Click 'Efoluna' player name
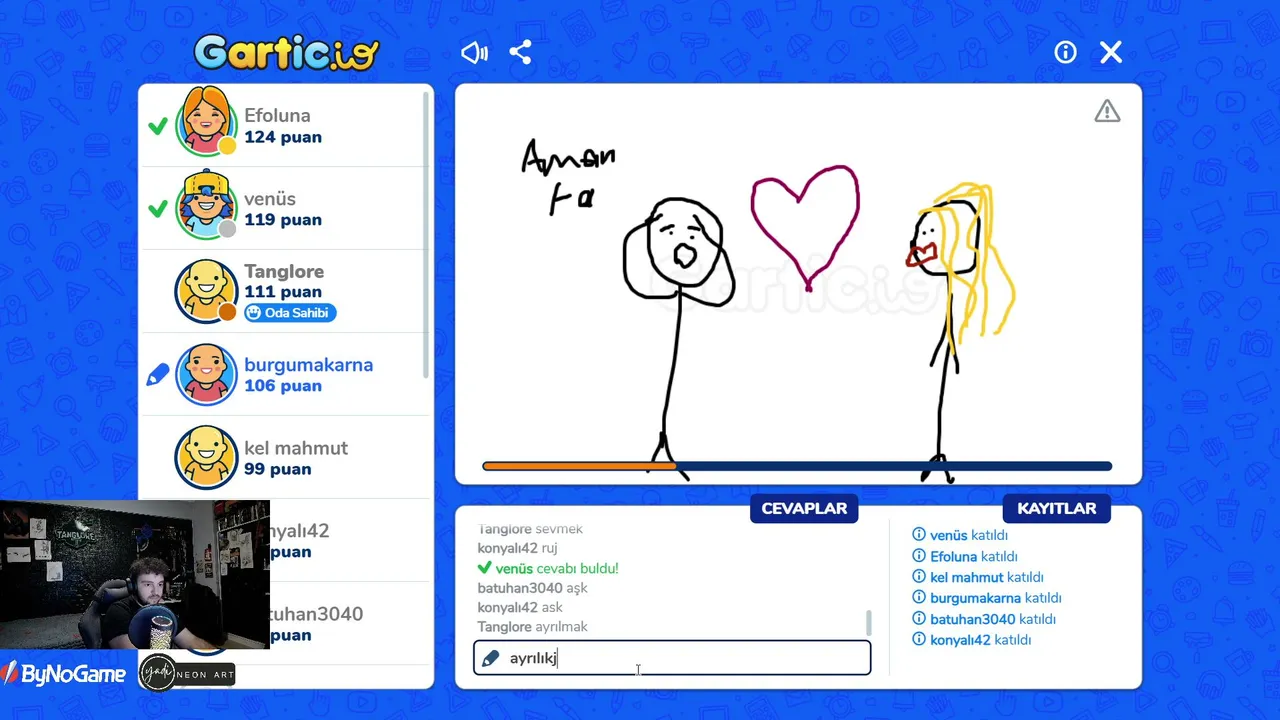 (x=277, y=116)
